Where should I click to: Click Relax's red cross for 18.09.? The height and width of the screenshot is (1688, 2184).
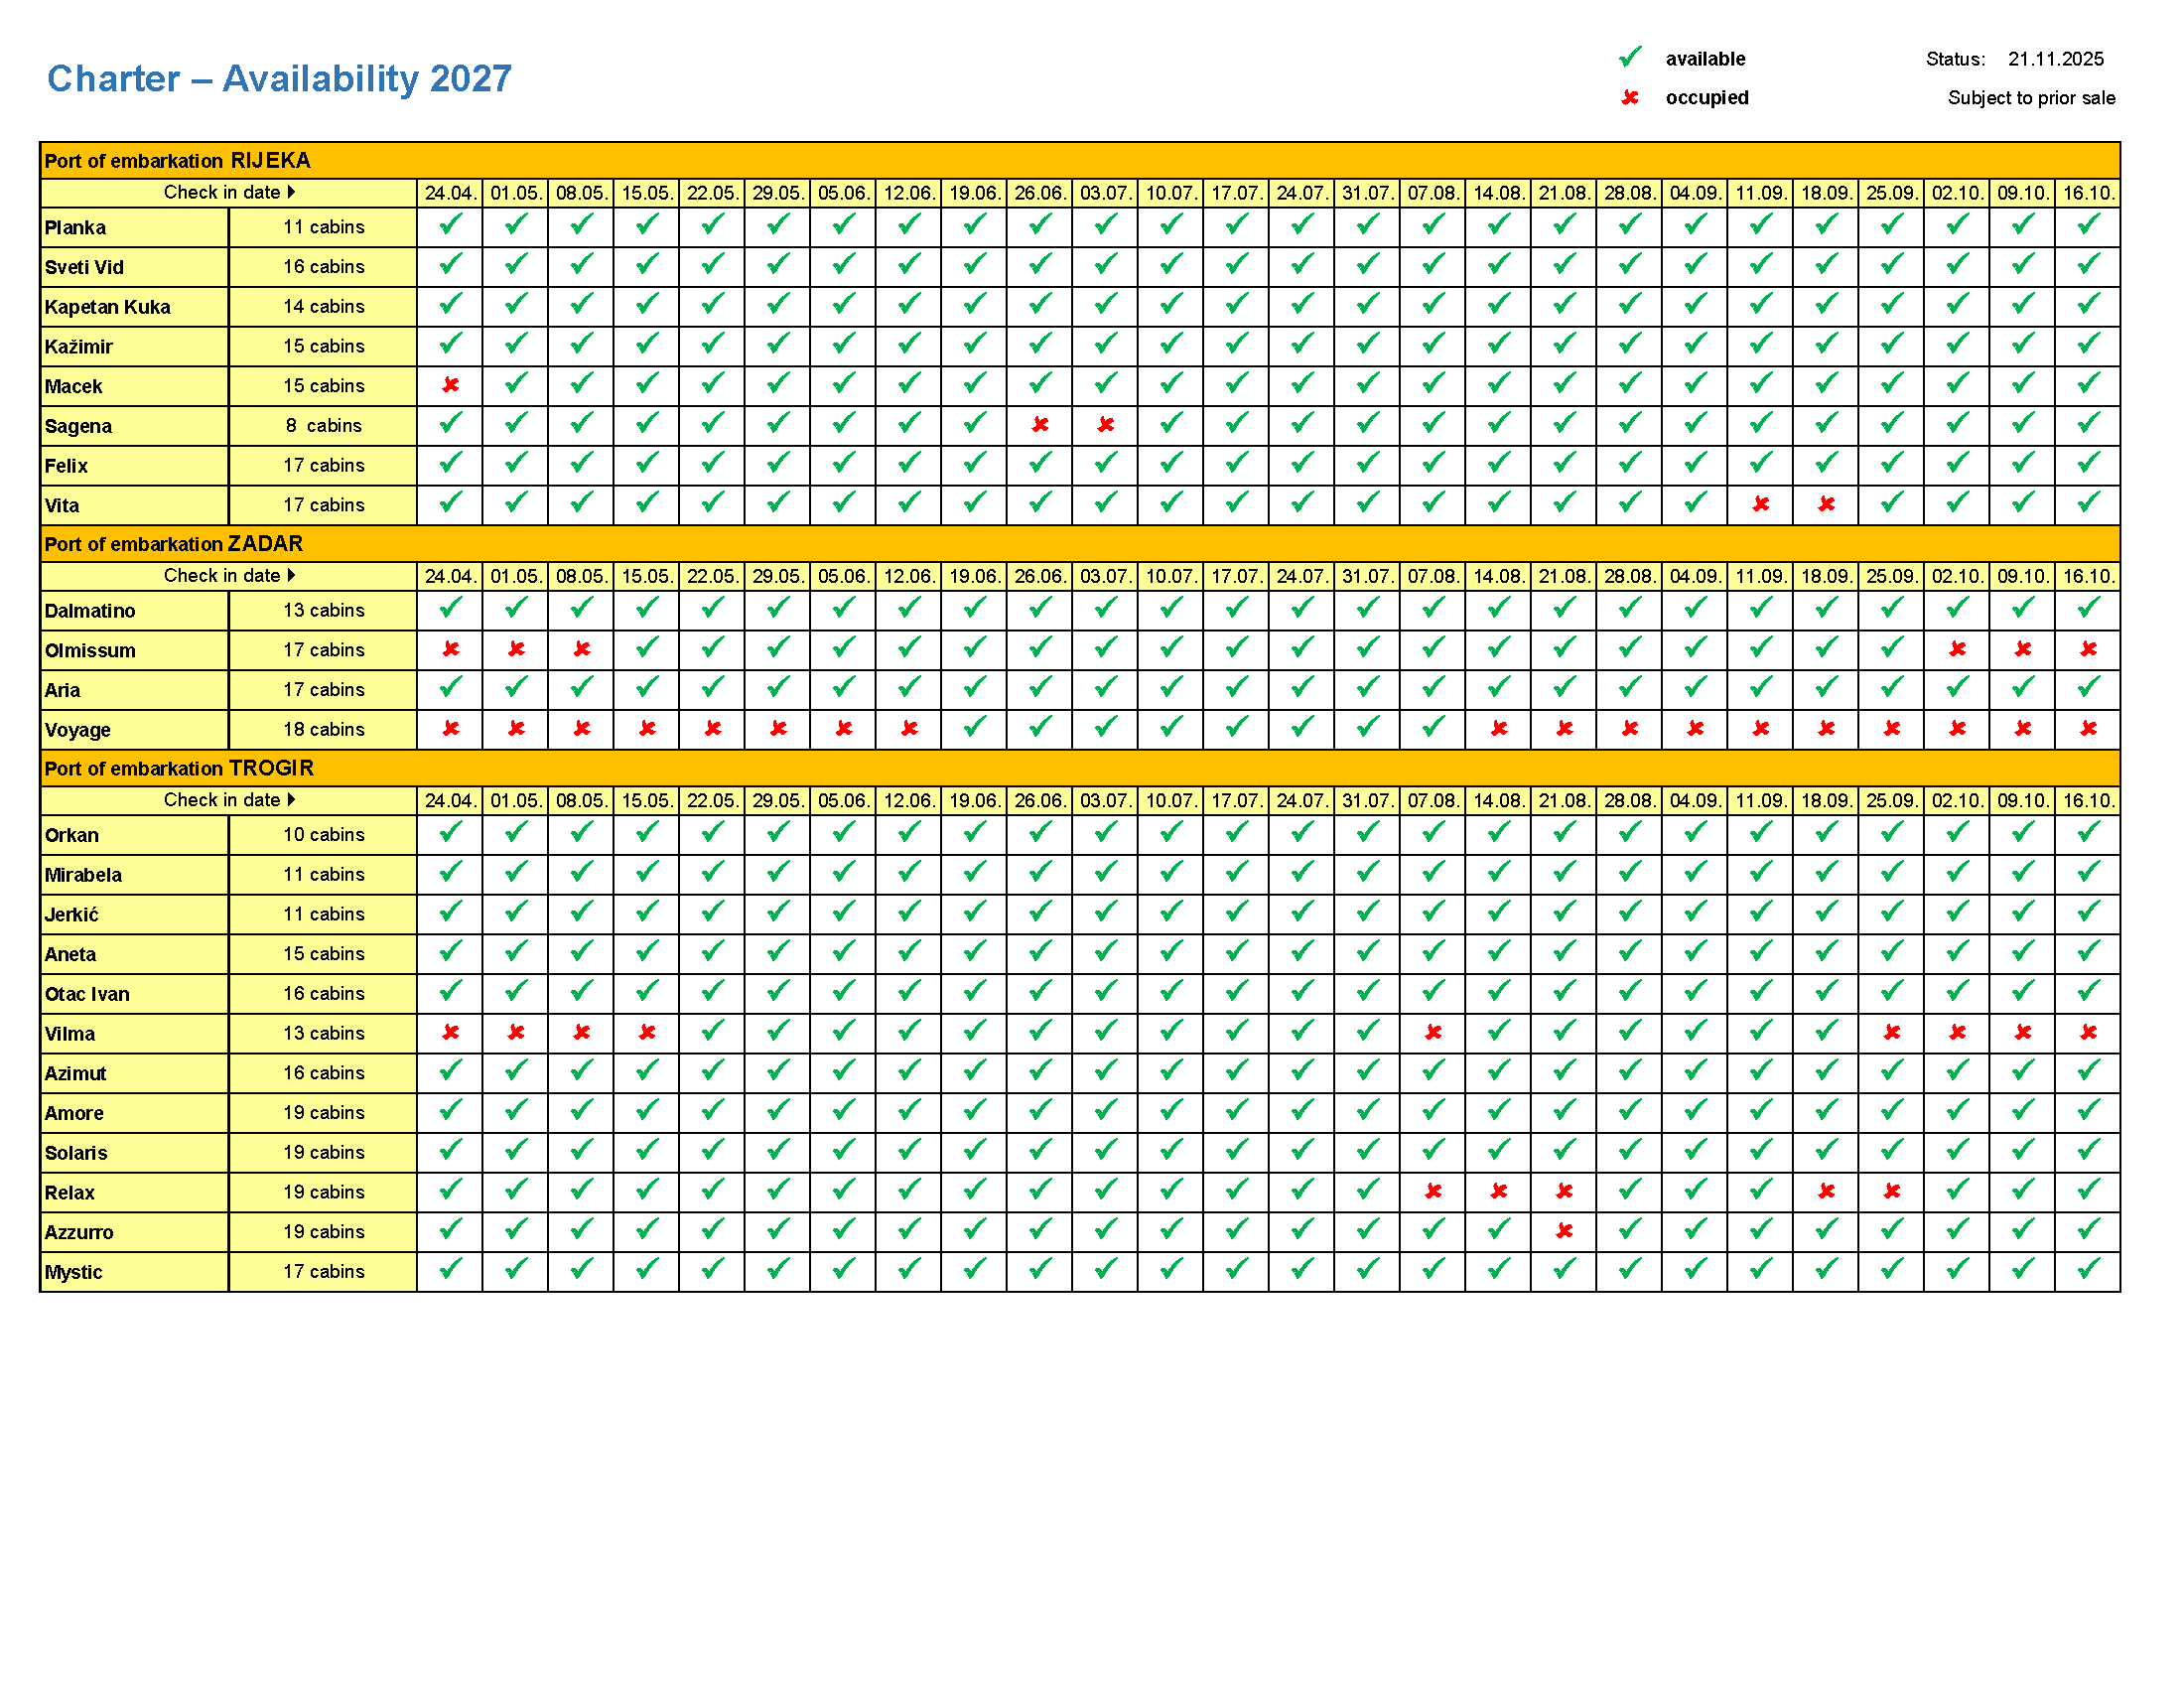pos(1825,1191)
